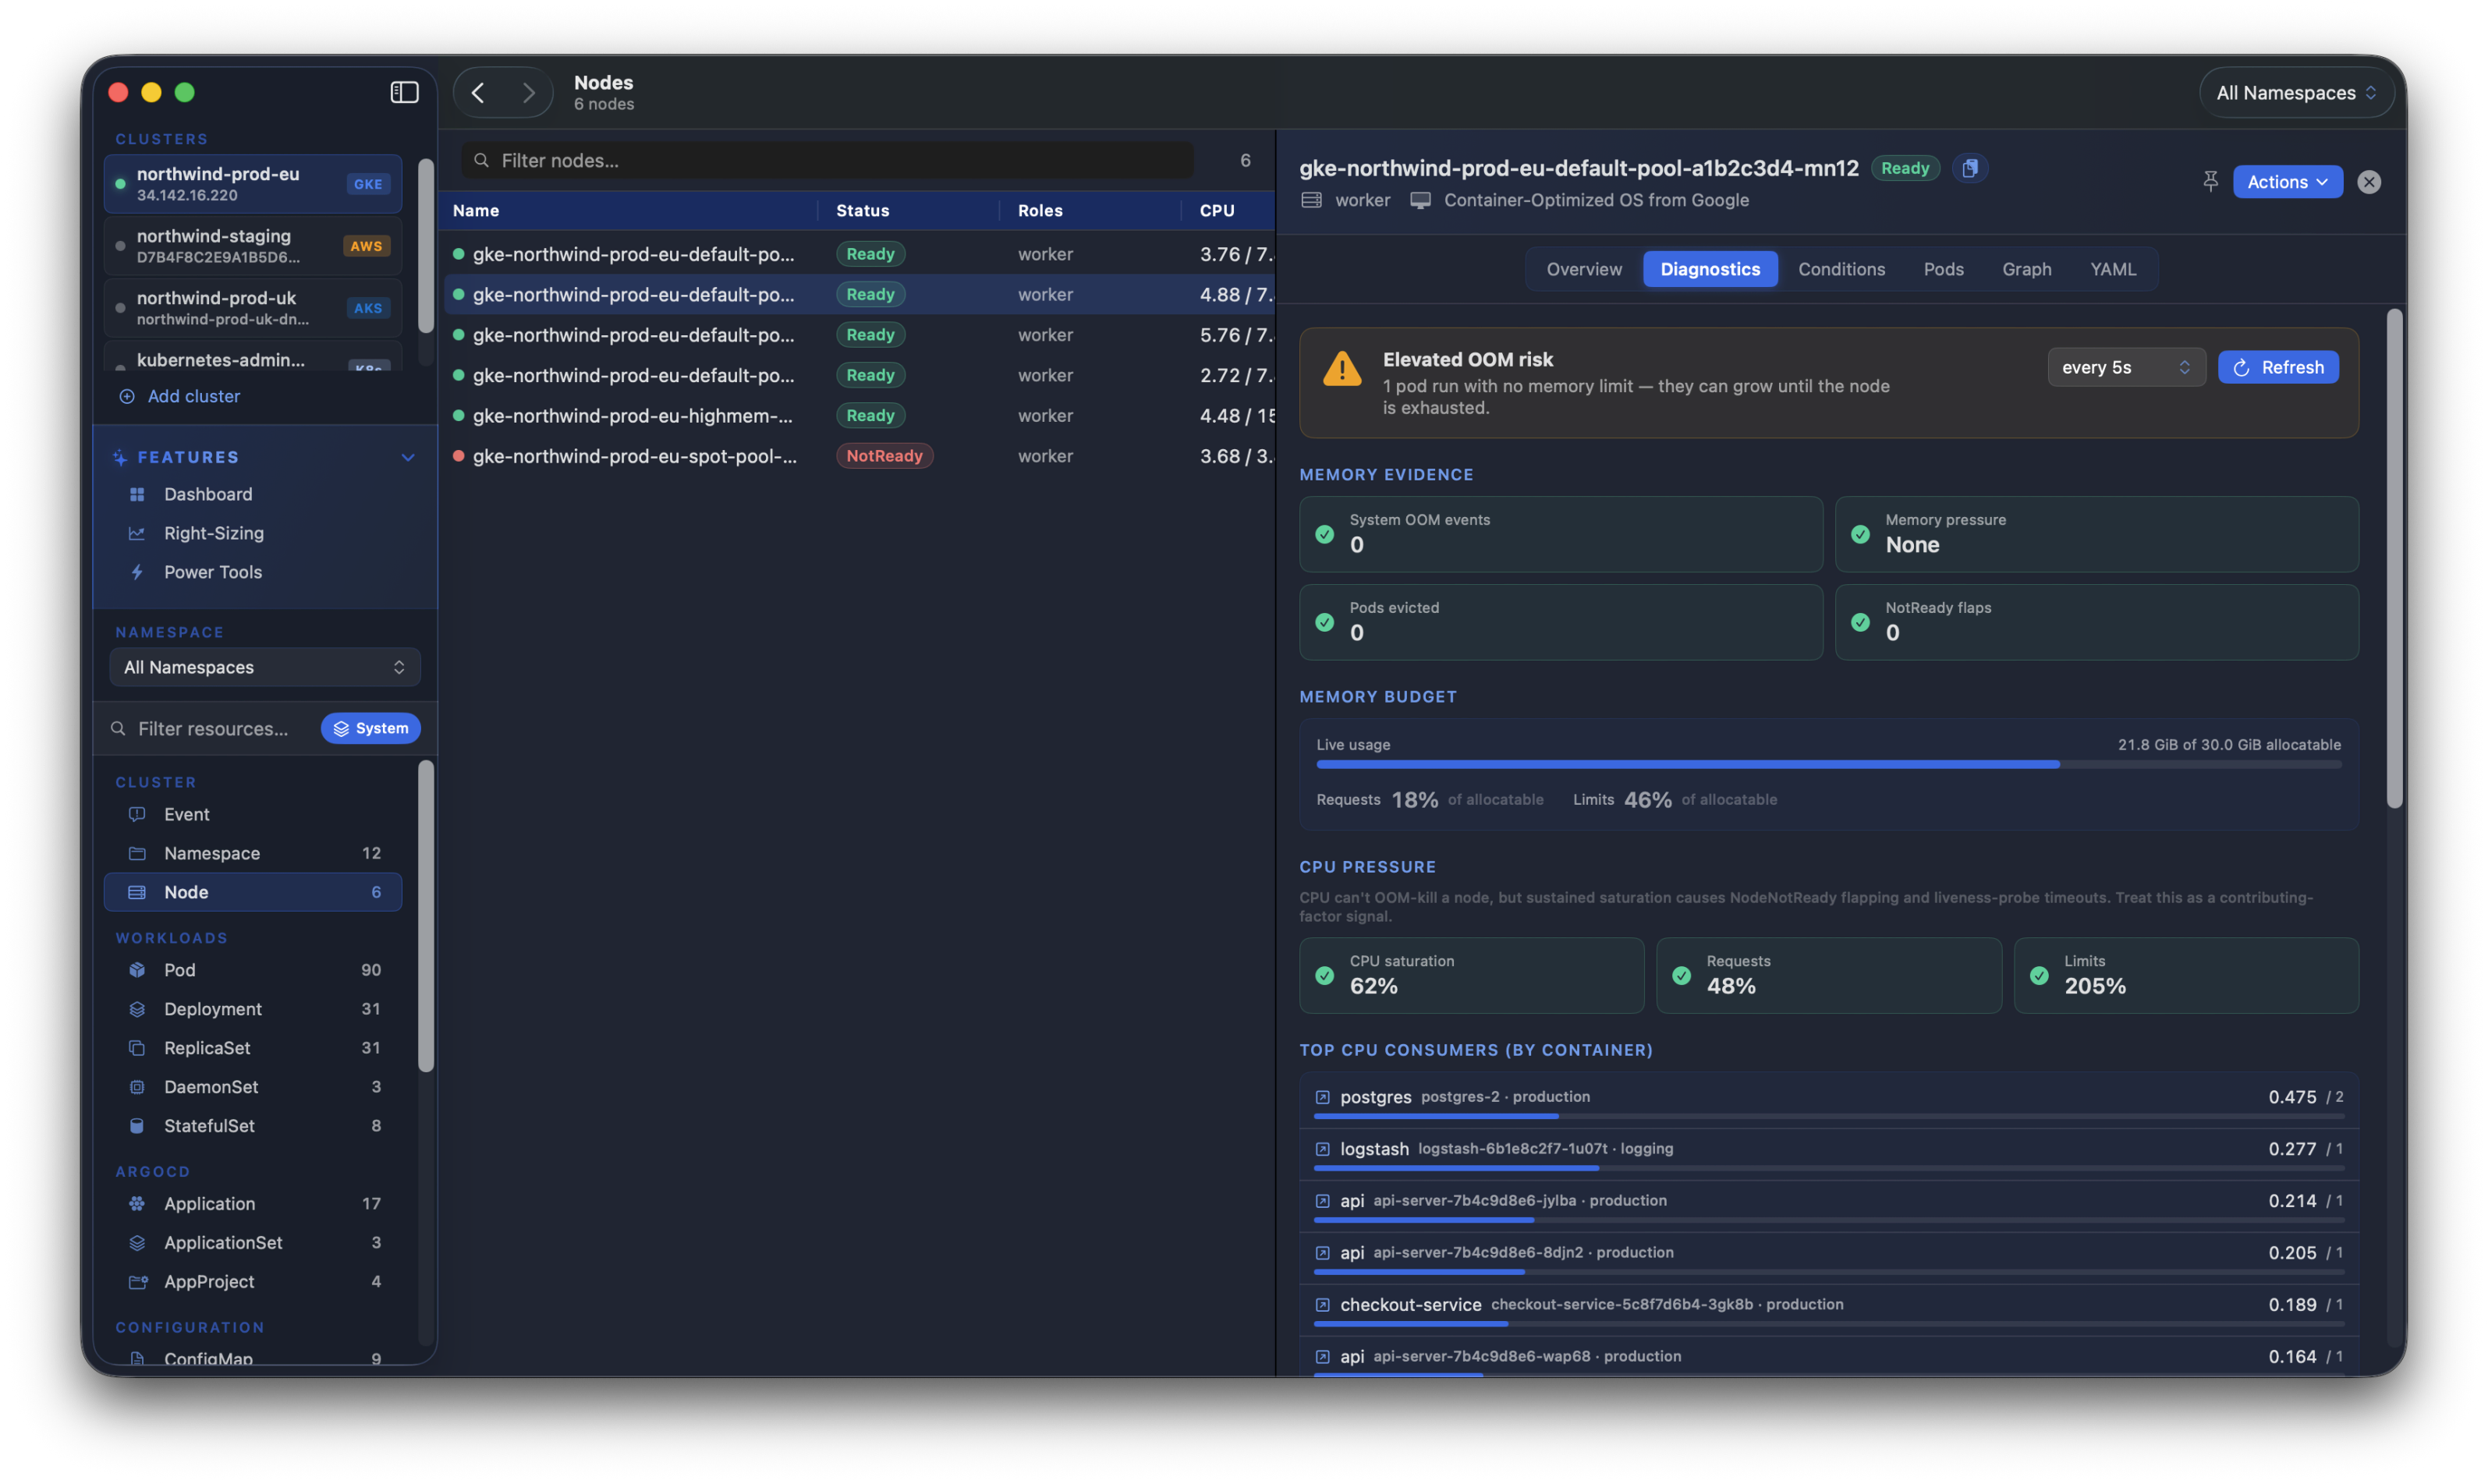Toggle the sidebar panel icon

click(x=404, y=92)
